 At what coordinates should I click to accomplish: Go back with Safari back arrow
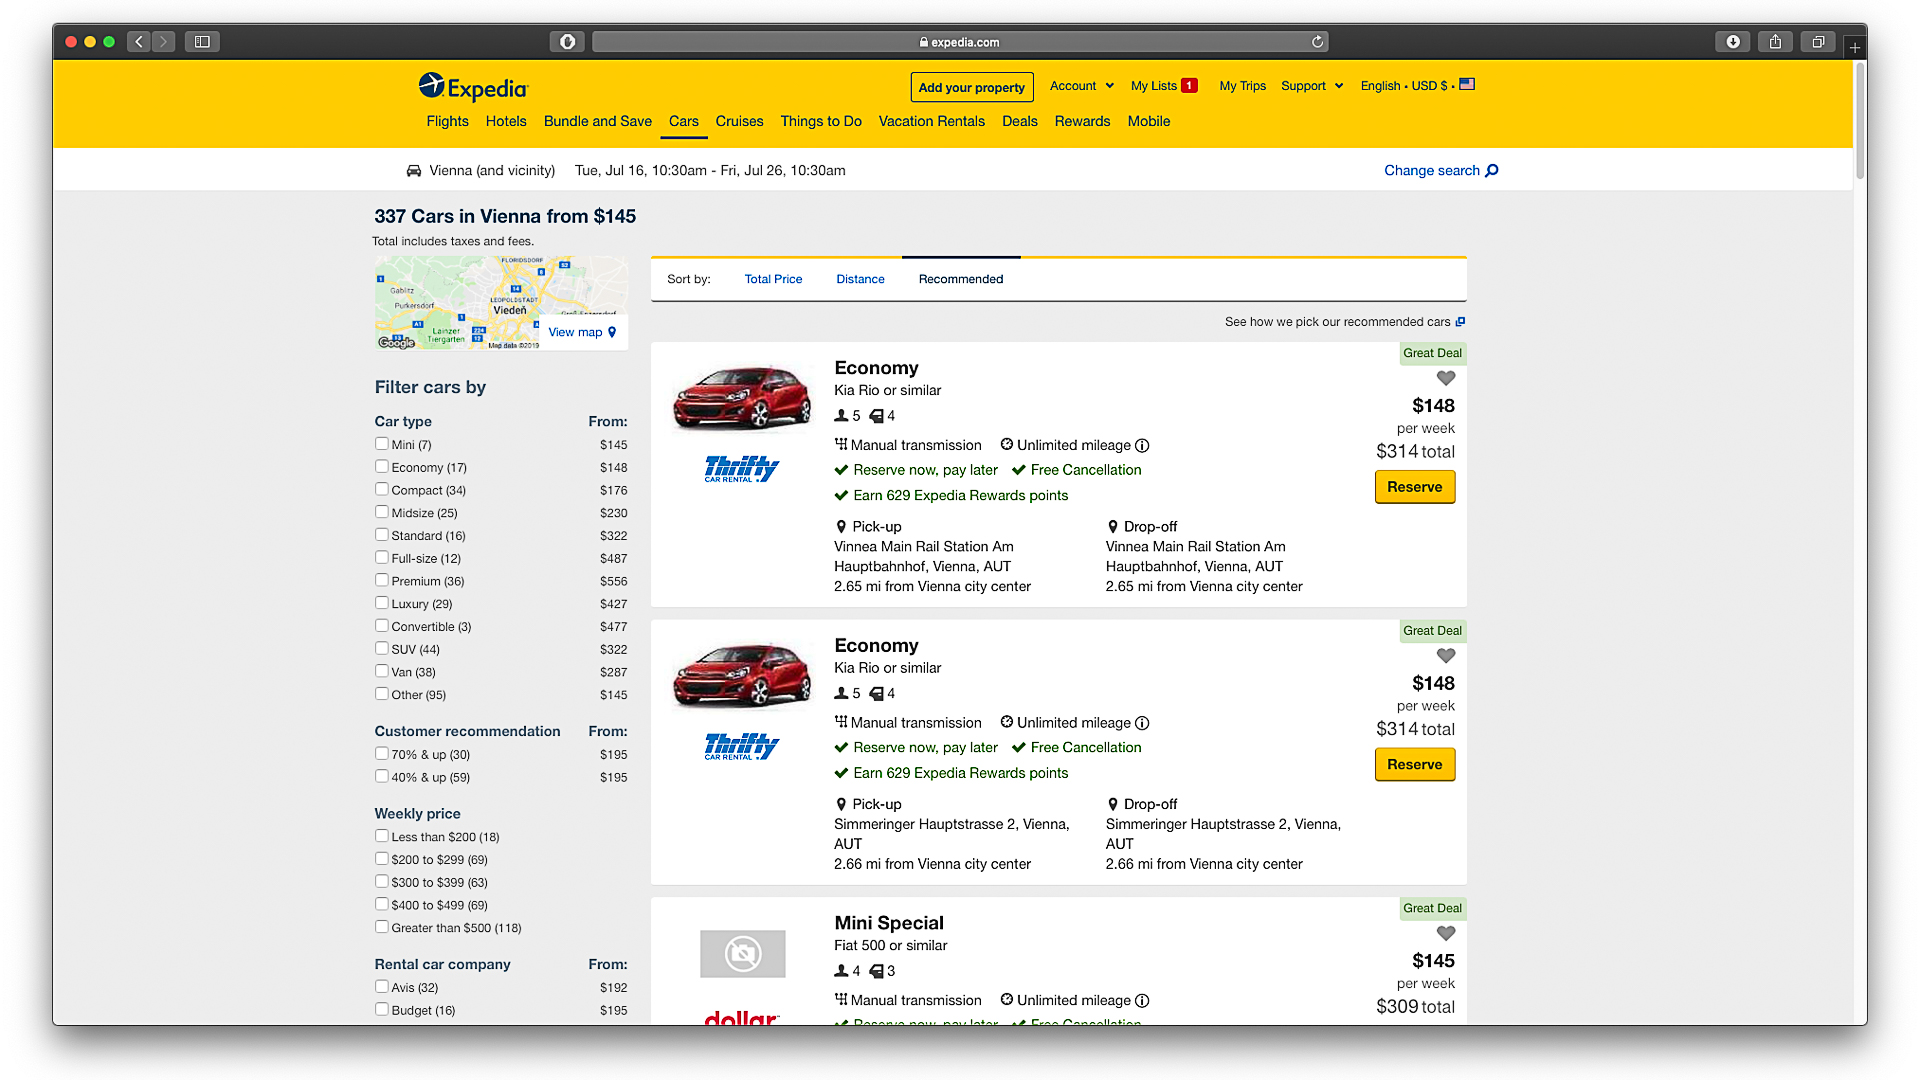[x=139, y=42]
